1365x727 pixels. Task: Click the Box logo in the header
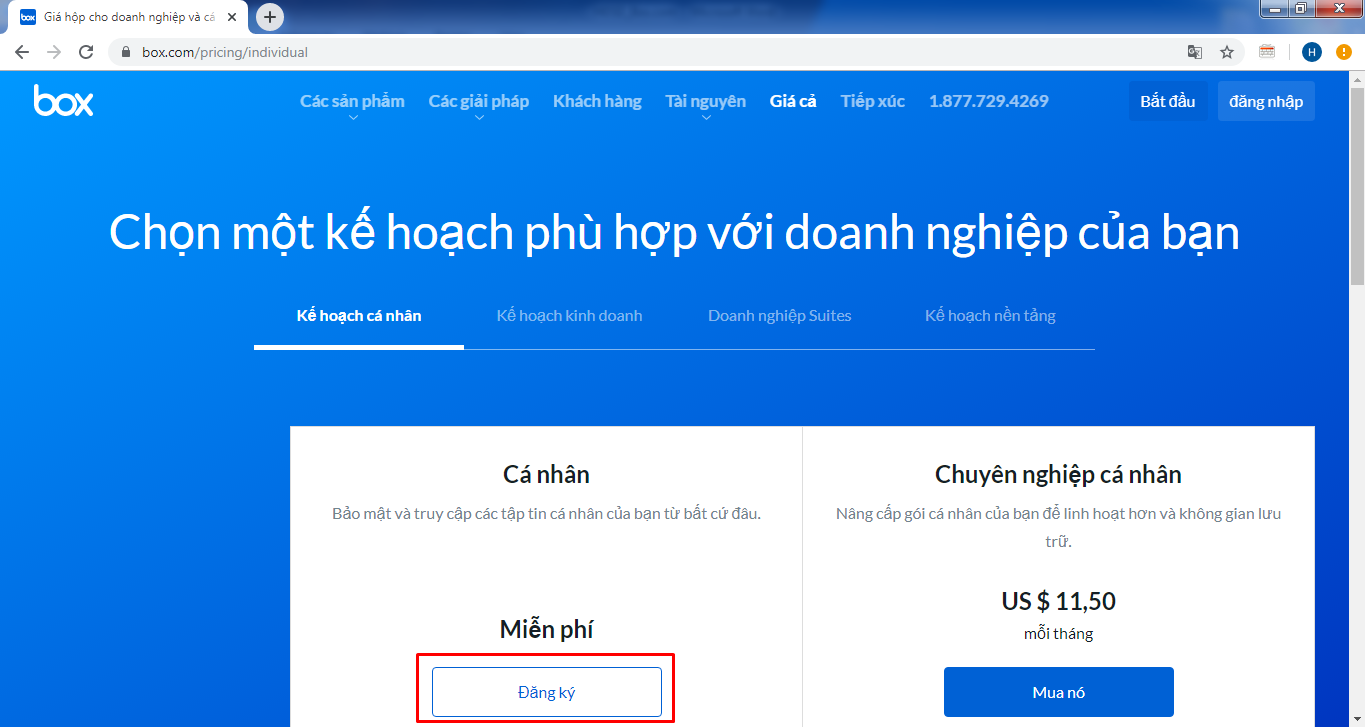coord(63,100)
